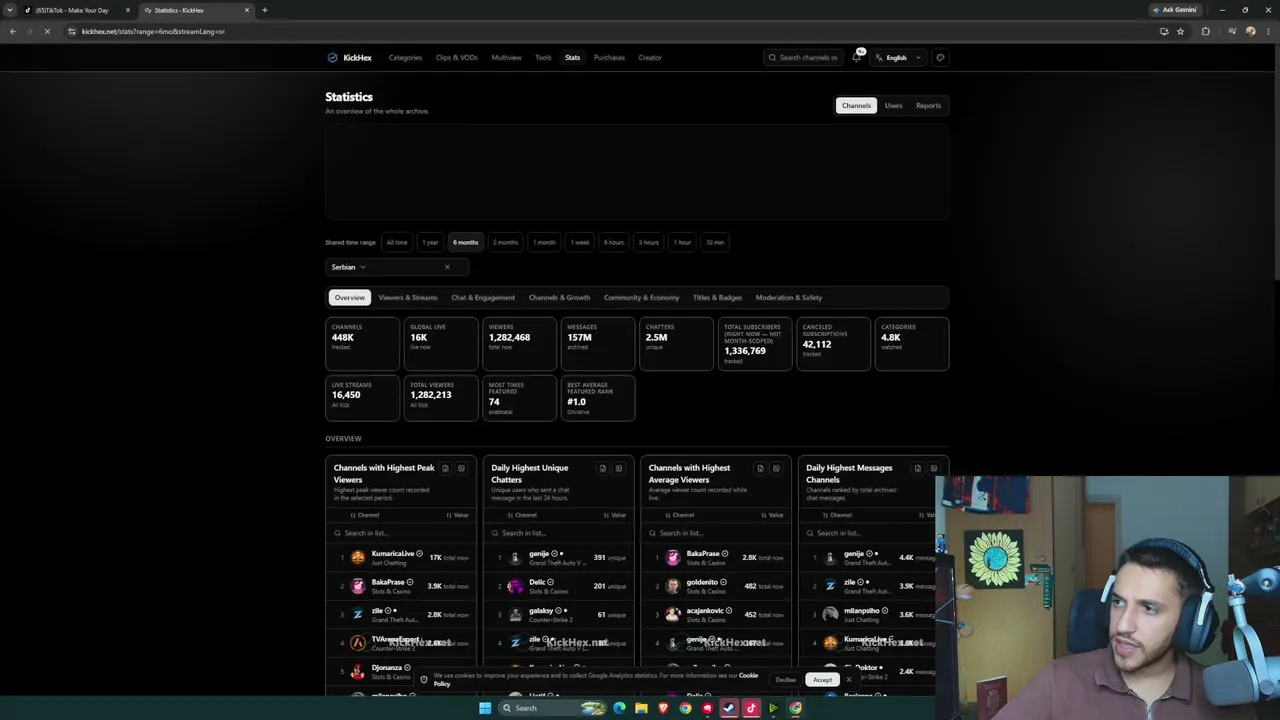The image size is (1280, 720).
Task: Export the Daily Highest Unique Chatters card
Action: coord(603,468)
